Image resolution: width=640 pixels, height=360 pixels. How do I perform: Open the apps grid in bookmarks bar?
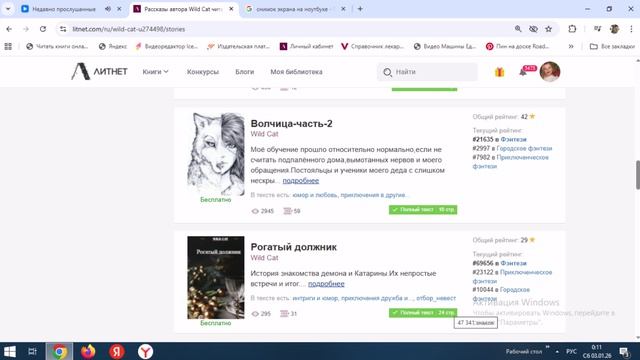tap(8, 47)
